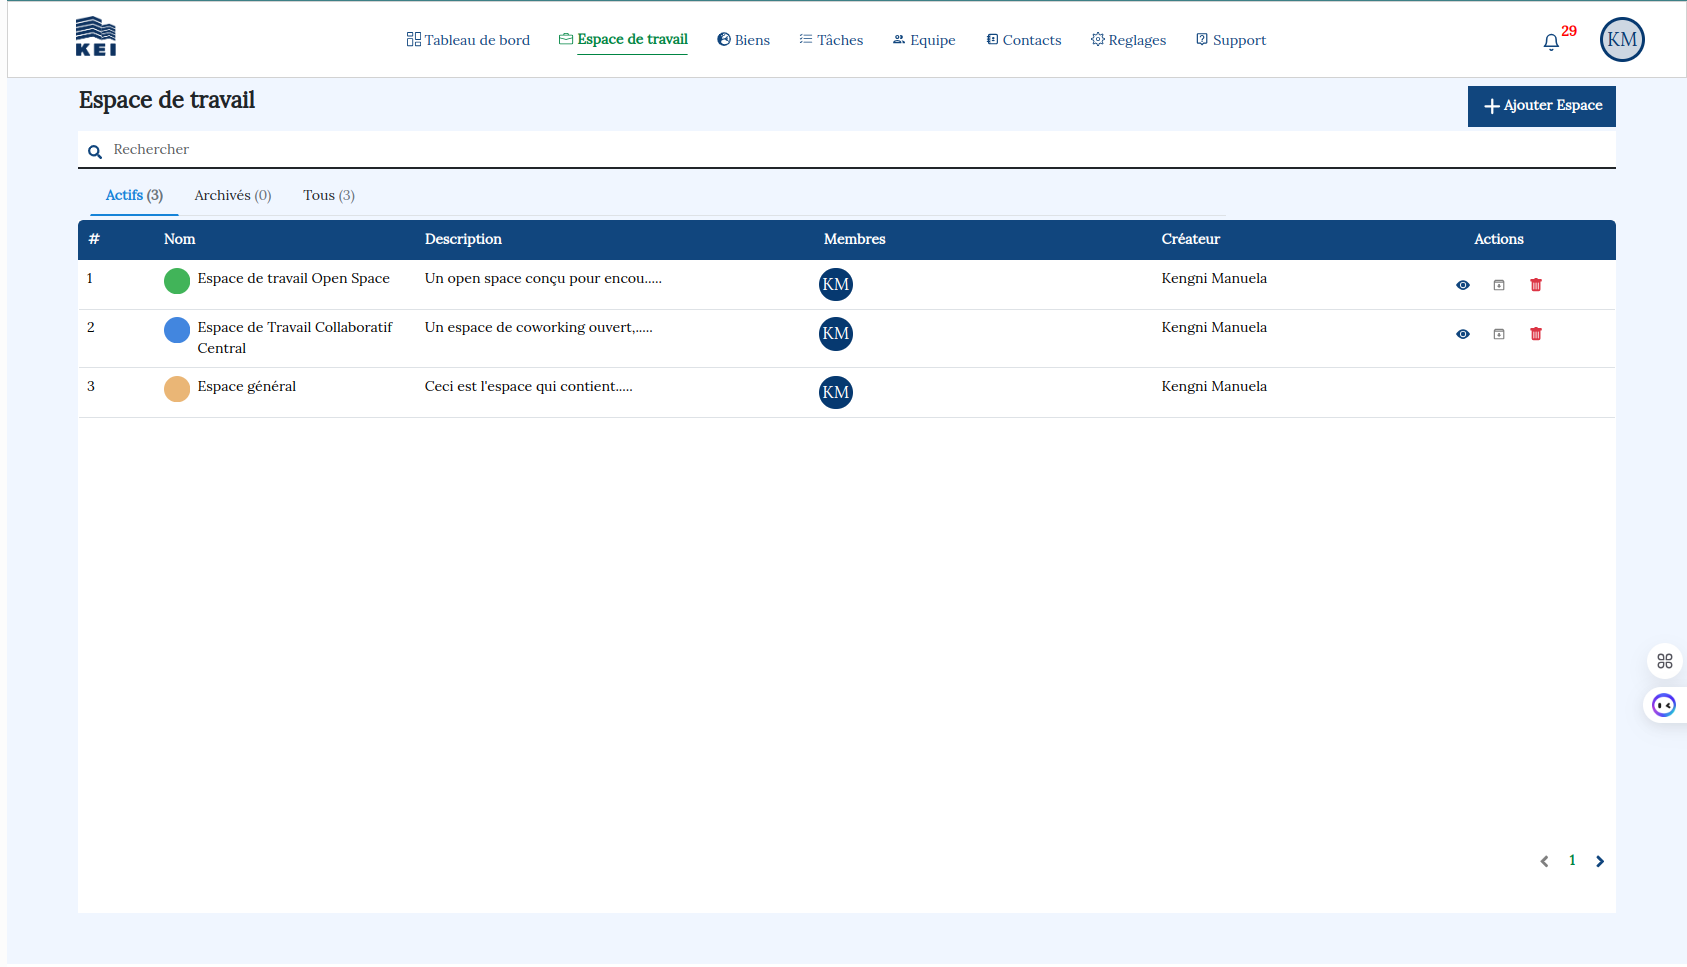Open the KM user profile avatar
This screenshot has width=1687, height=967.
(1622, 40)
